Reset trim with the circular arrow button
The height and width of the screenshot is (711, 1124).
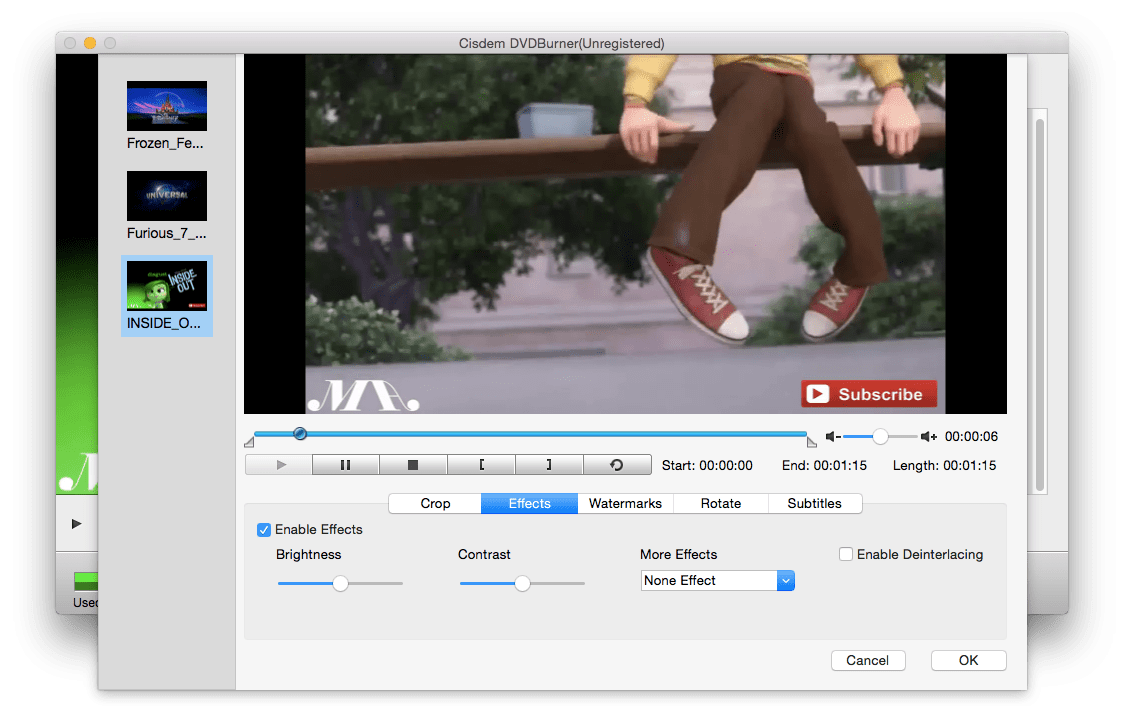pyautogui.click(x=617, y=465)
